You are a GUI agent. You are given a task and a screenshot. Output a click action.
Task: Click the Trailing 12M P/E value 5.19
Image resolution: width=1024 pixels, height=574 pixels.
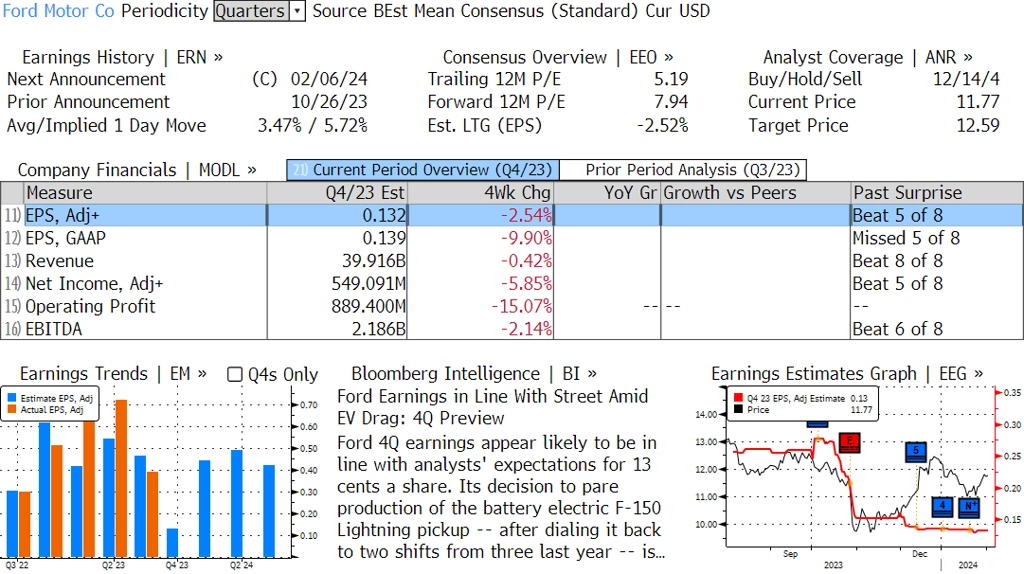(x=671, y=79)
